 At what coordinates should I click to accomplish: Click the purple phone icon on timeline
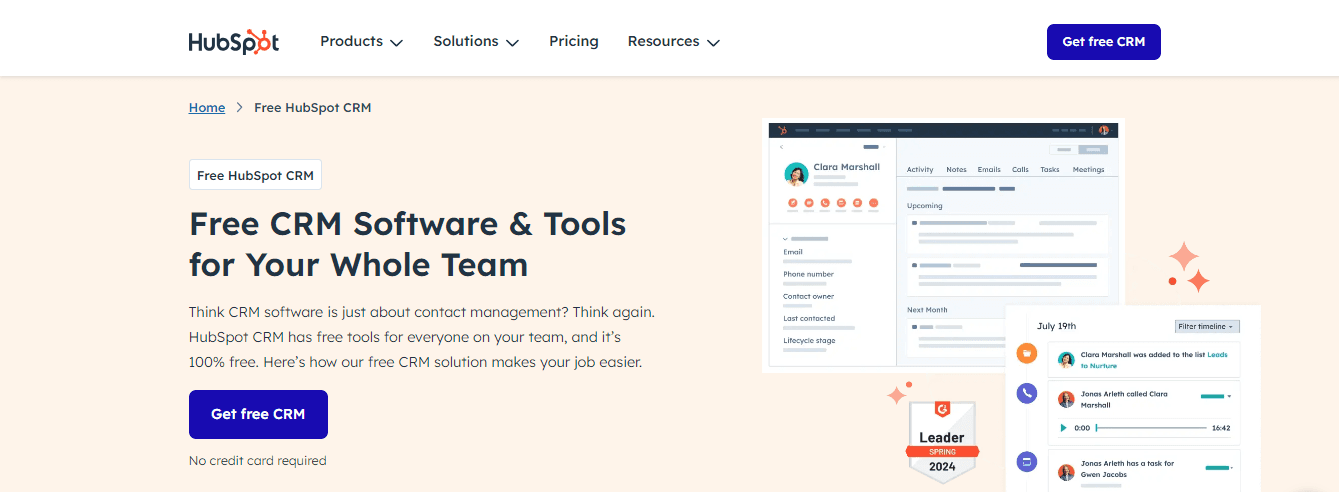tap(1027, 394)
